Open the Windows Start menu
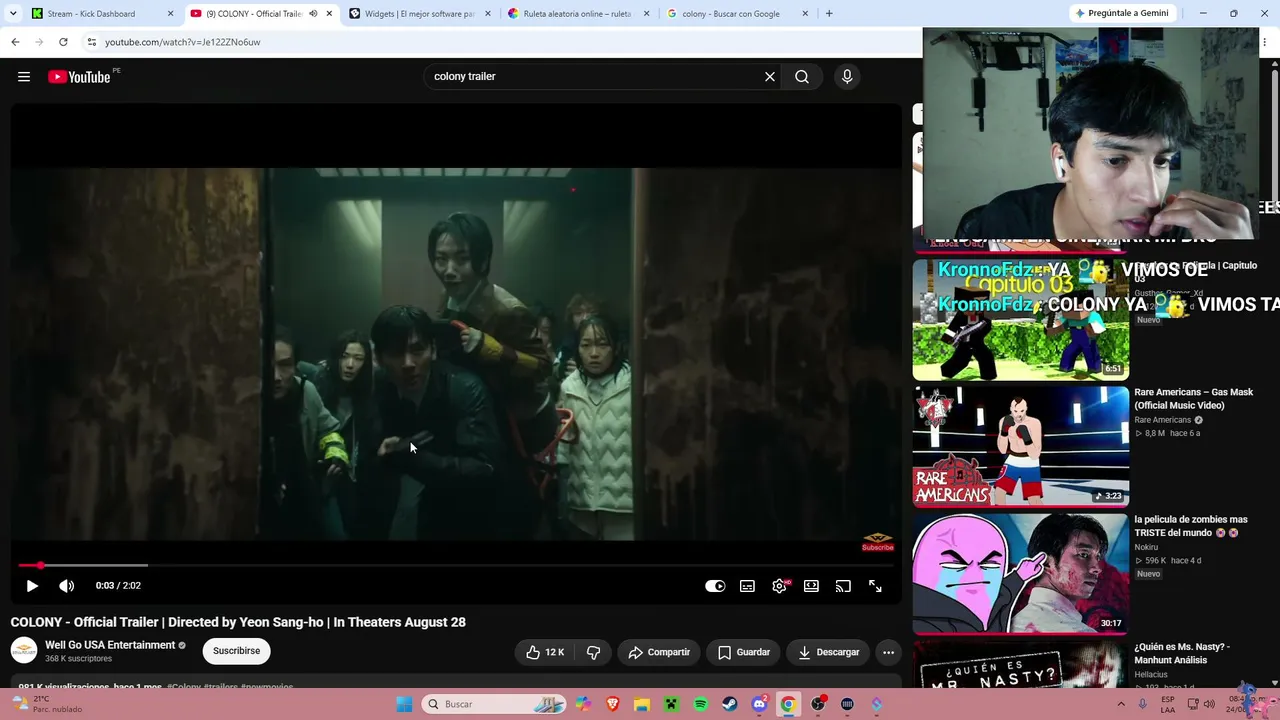 click(404, 705)
